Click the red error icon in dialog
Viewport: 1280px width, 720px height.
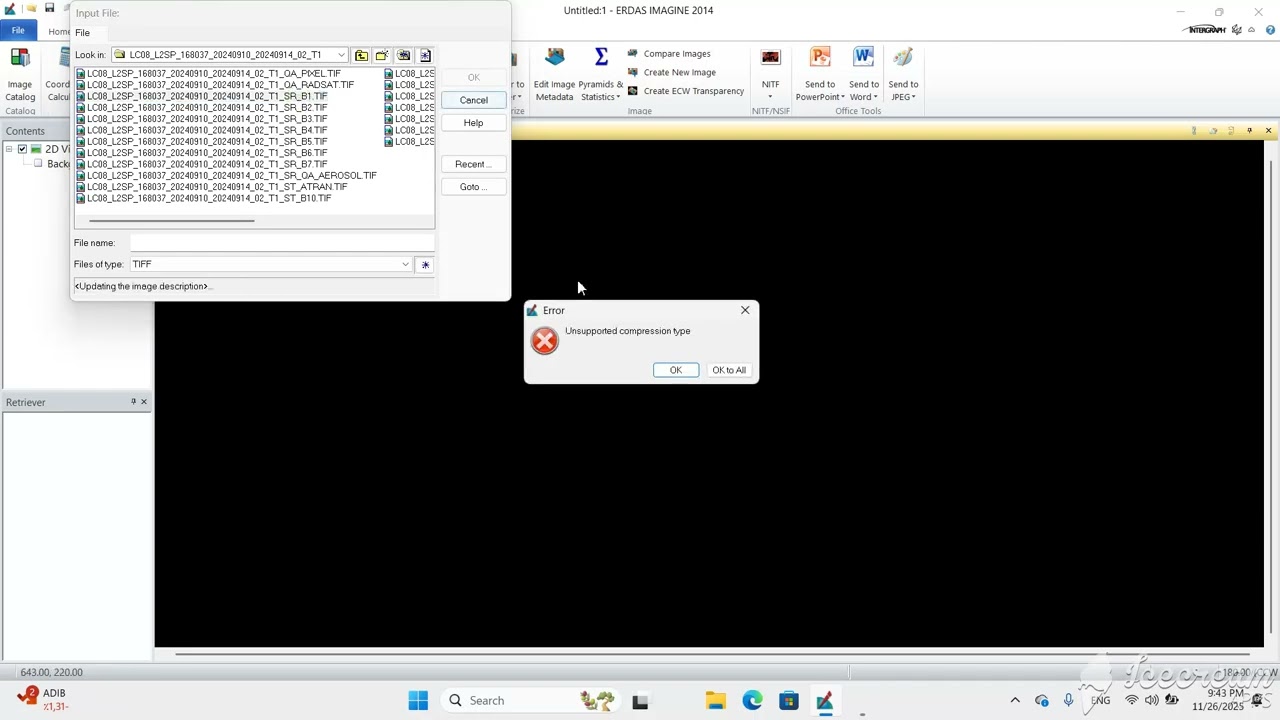coord(544,341)
